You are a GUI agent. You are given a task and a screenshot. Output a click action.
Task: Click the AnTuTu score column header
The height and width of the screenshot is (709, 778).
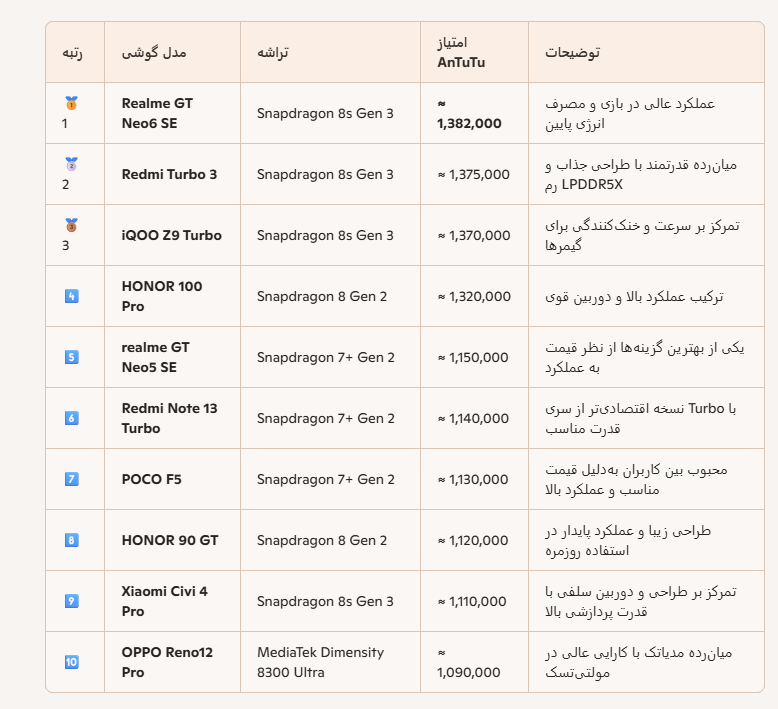[461, 53]
